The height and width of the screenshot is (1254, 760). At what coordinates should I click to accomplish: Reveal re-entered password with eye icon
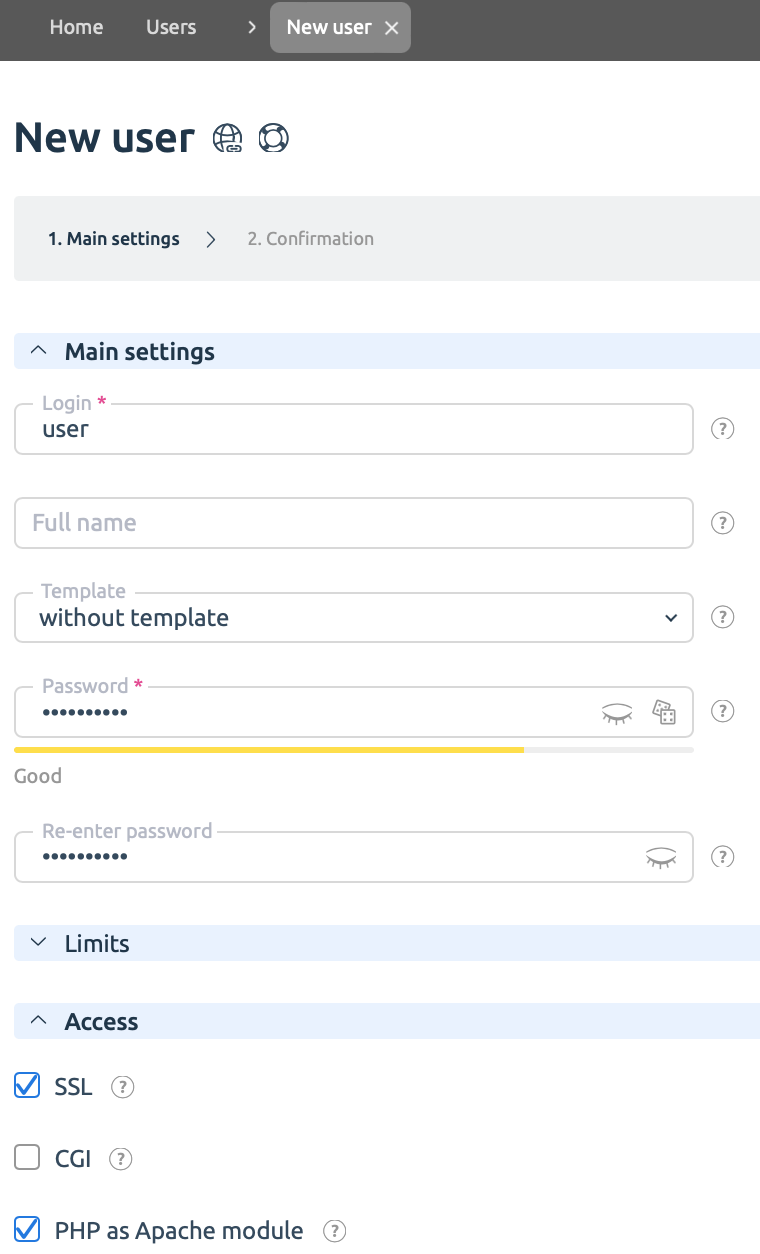[x=661, y=857]
